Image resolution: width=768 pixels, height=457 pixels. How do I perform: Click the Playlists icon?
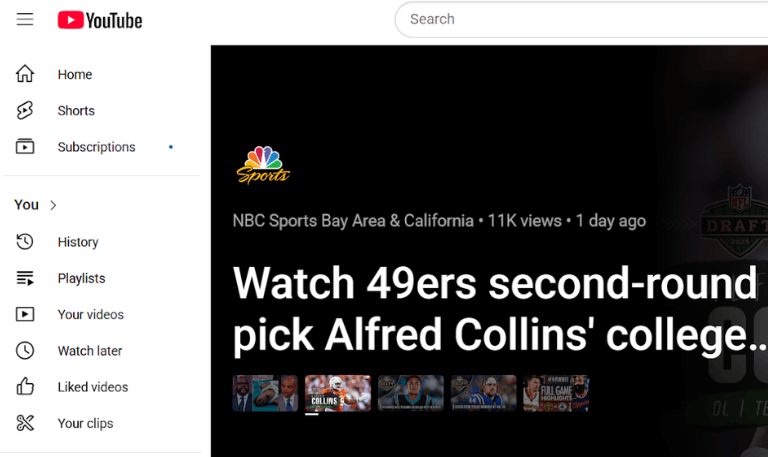pos(25,278)
